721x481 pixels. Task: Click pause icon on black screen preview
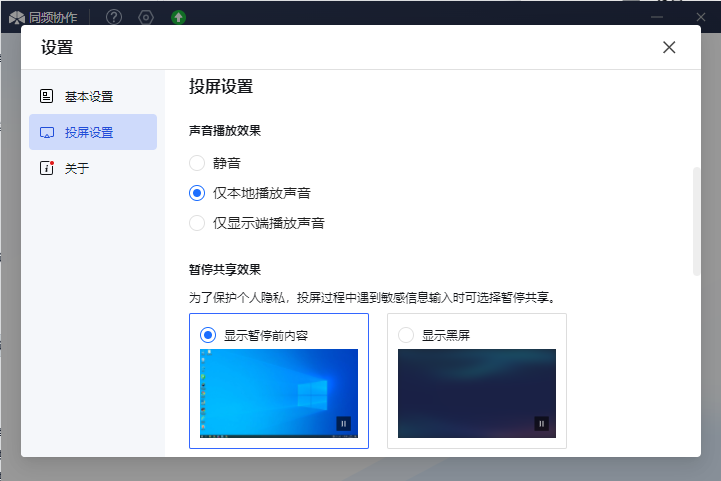[x=542, y=424]
